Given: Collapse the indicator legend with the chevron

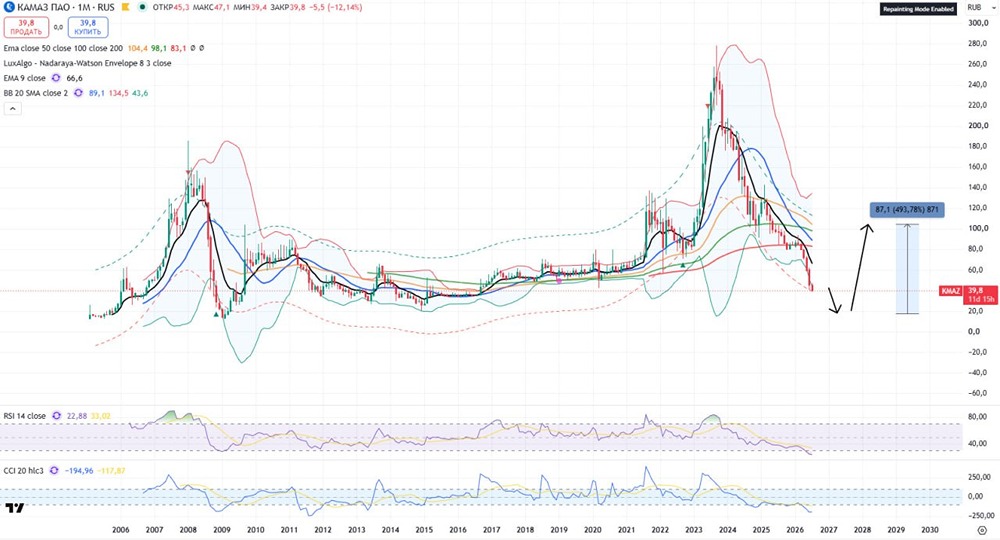Looking at the screenshot, I should tap(13, 108).
